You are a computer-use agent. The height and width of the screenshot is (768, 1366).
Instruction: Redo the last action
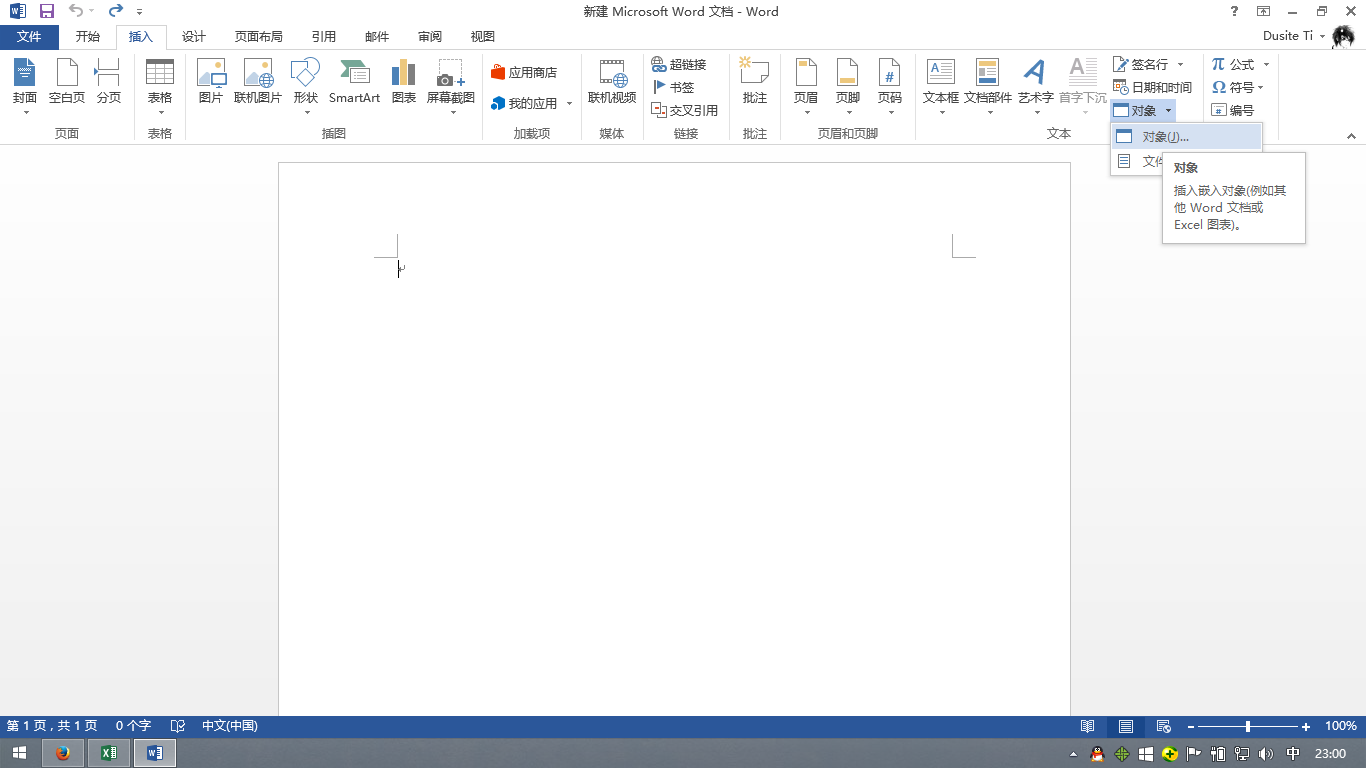[116, 11]
